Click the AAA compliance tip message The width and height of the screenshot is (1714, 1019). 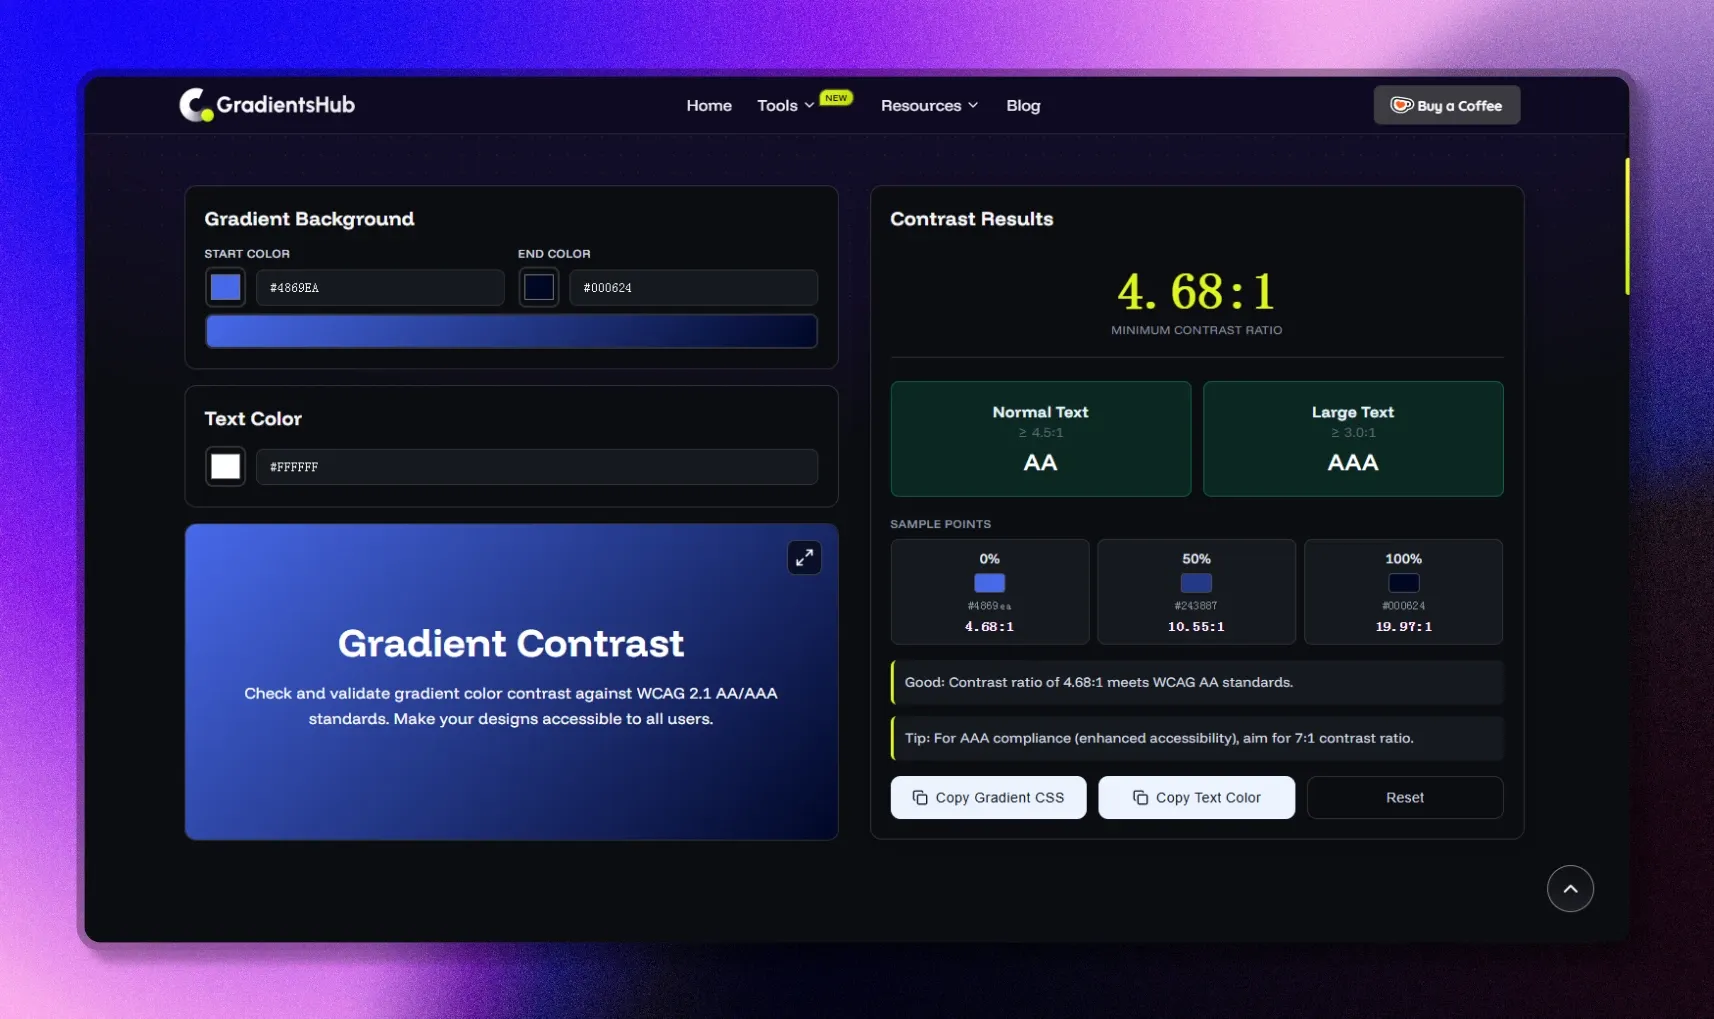[x=1196, y=739]
